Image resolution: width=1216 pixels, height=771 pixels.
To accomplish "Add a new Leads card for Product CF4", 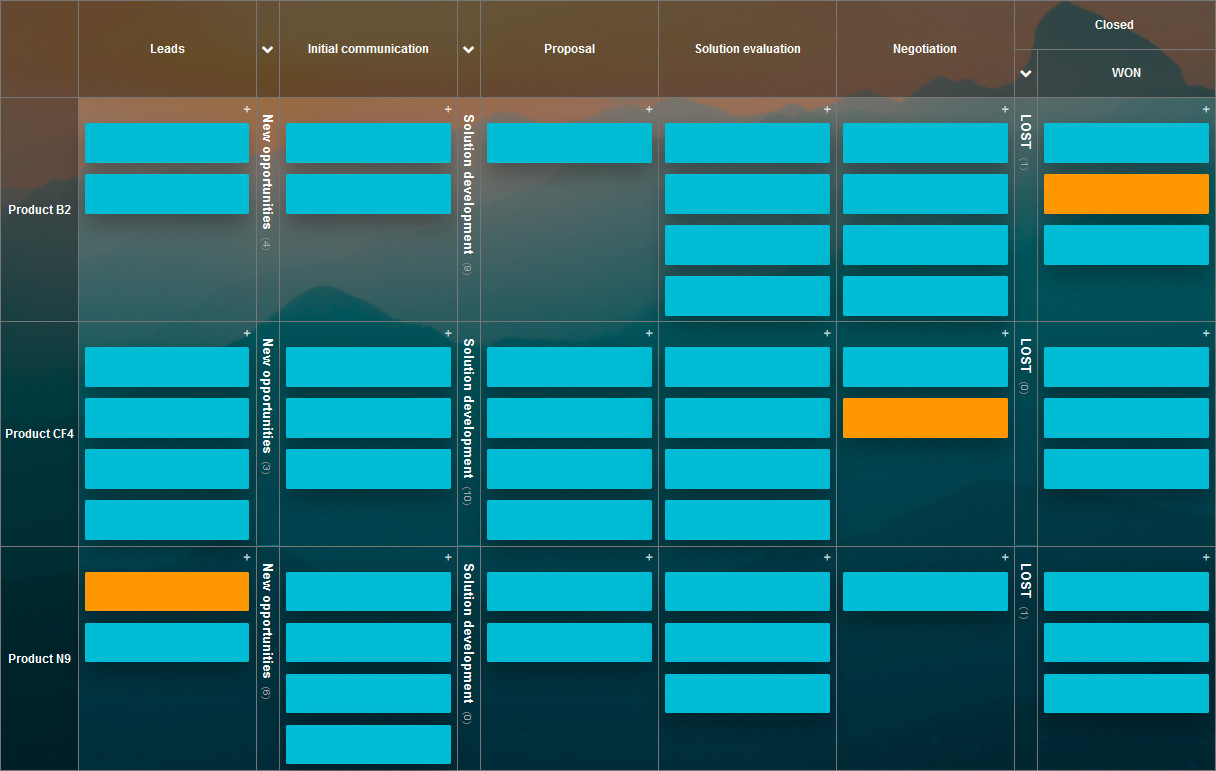I will pos(246,333).
